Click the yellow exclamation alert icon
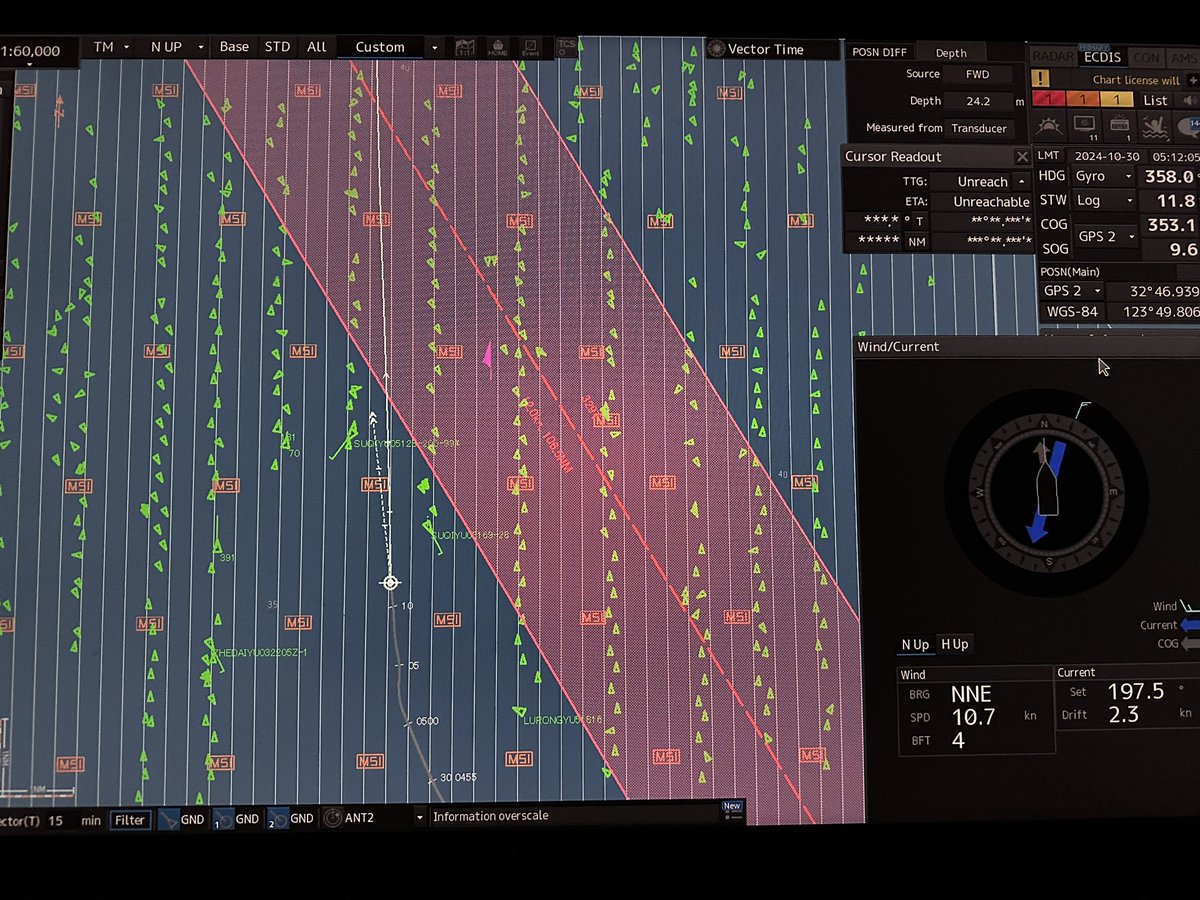The image size is (1200, 900). coord(1041,78)
